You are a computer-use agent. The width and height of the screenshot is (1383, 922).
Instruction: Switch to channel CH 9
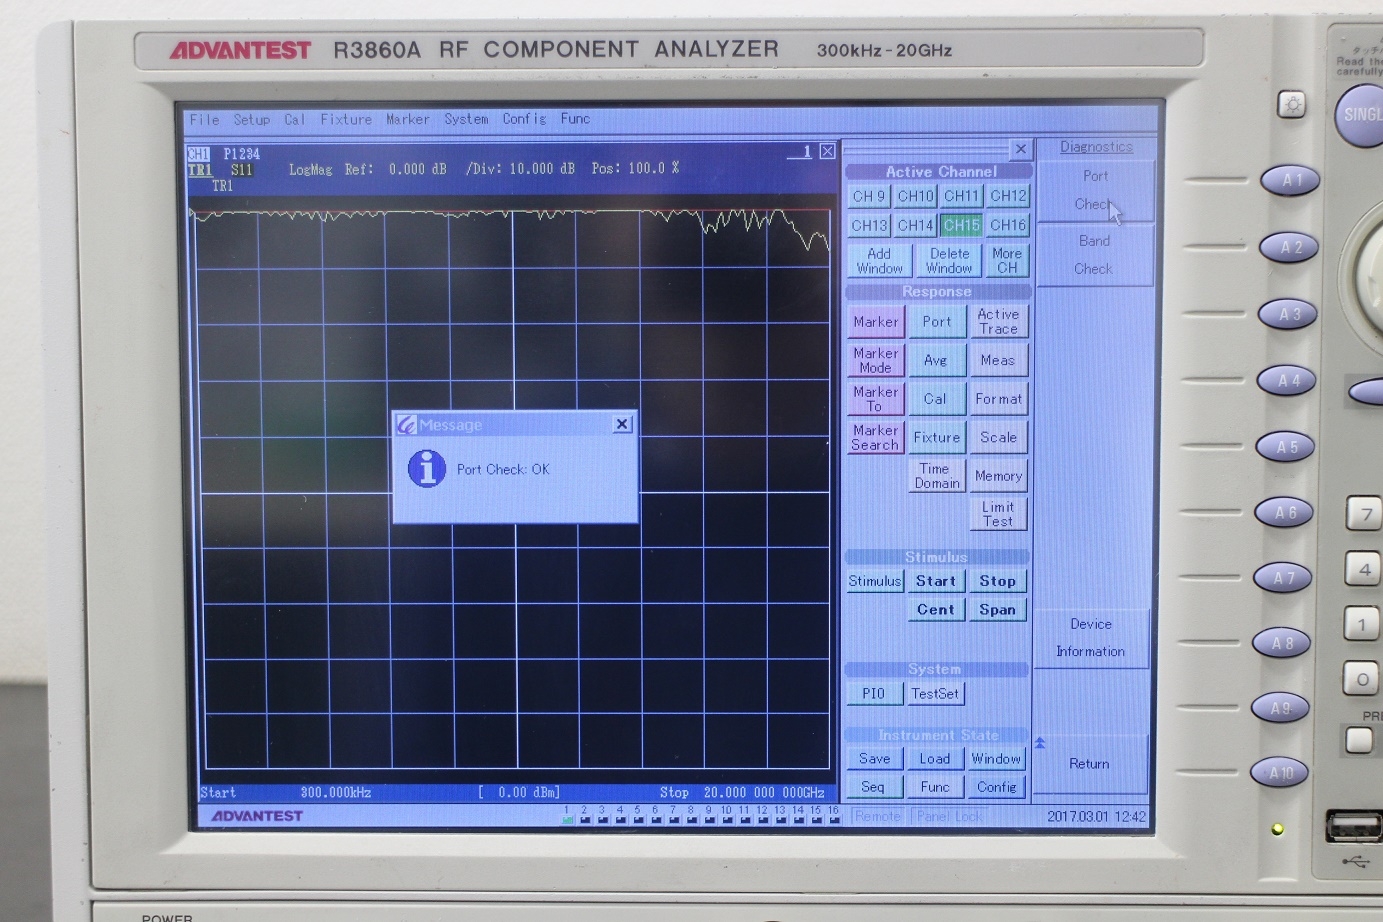[868, 196]
